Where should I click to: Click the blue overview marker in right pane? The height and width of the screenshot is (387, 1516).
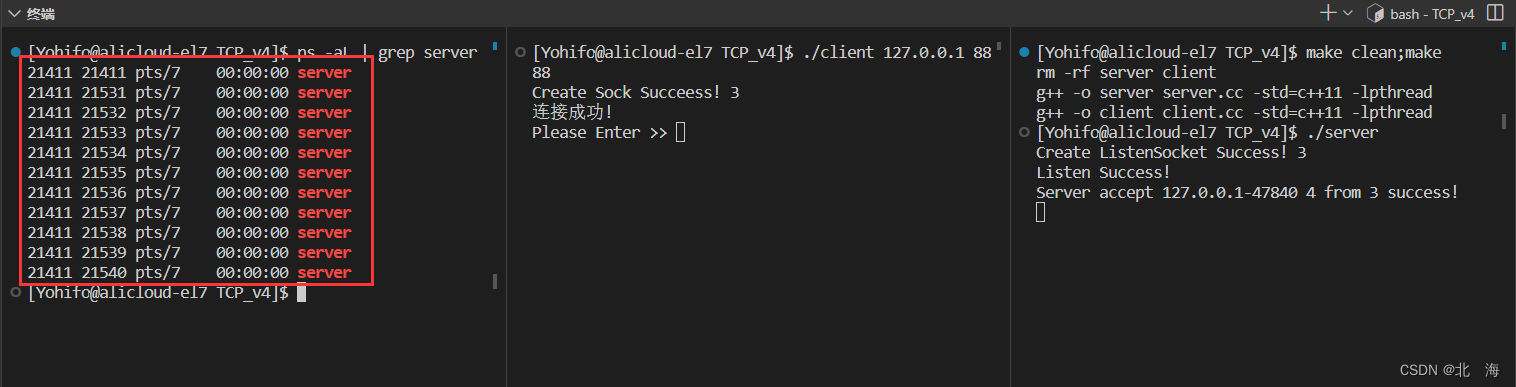pos(1503,46)
